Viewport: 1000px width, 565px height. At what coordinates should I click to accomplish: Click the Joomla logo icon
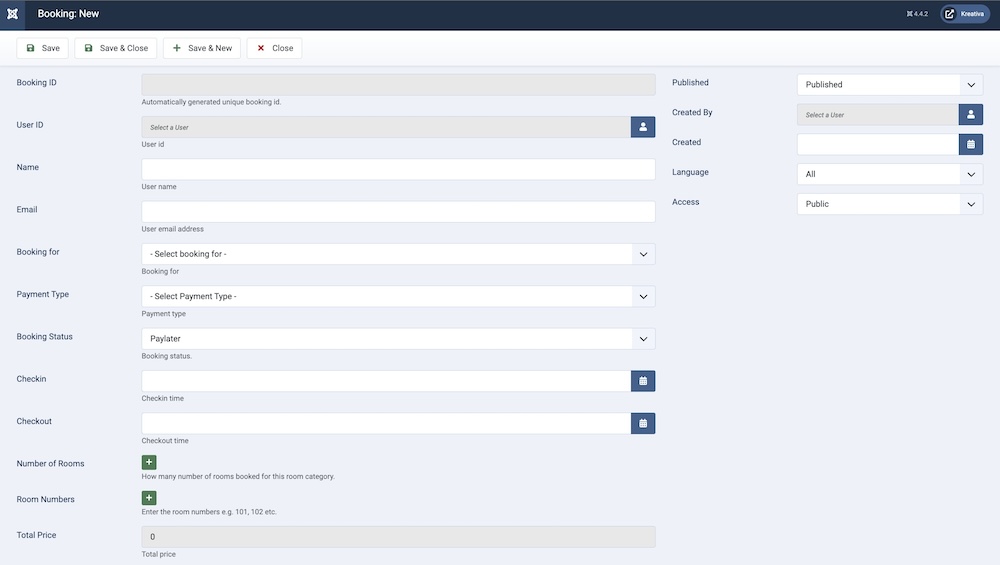[x=12, y=14]
